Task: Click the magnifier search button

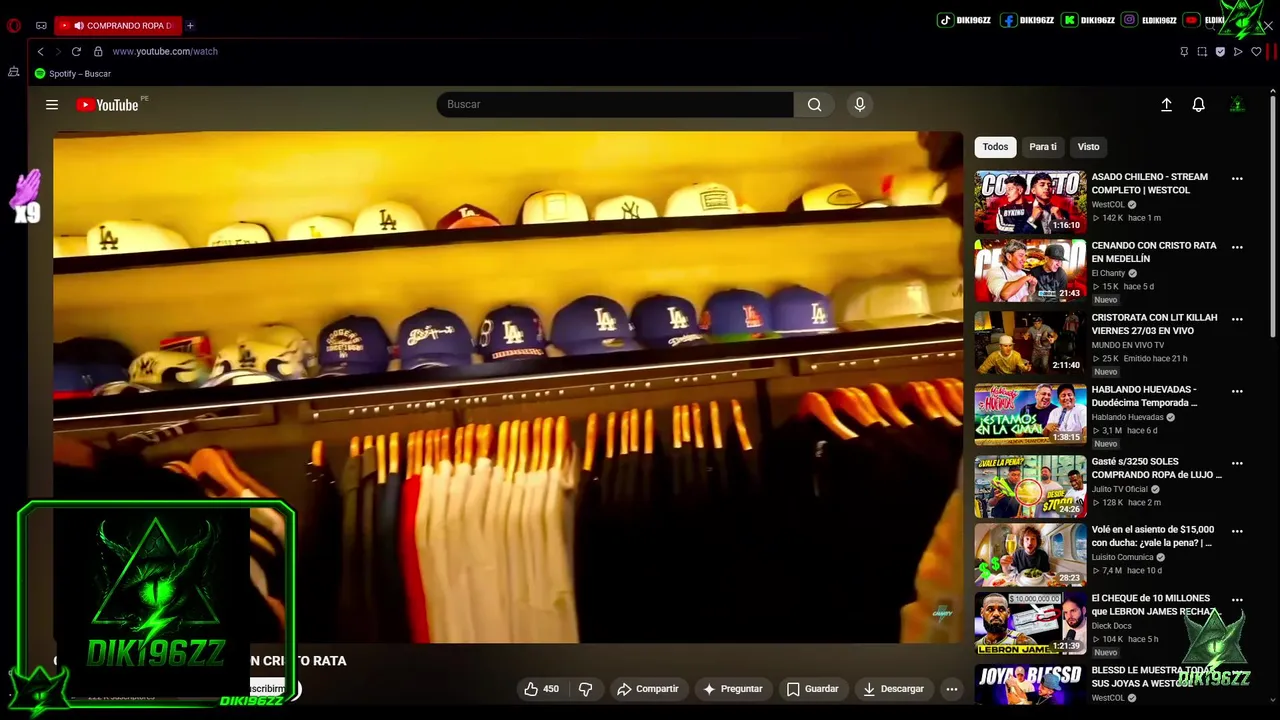Action: point(815,104)
